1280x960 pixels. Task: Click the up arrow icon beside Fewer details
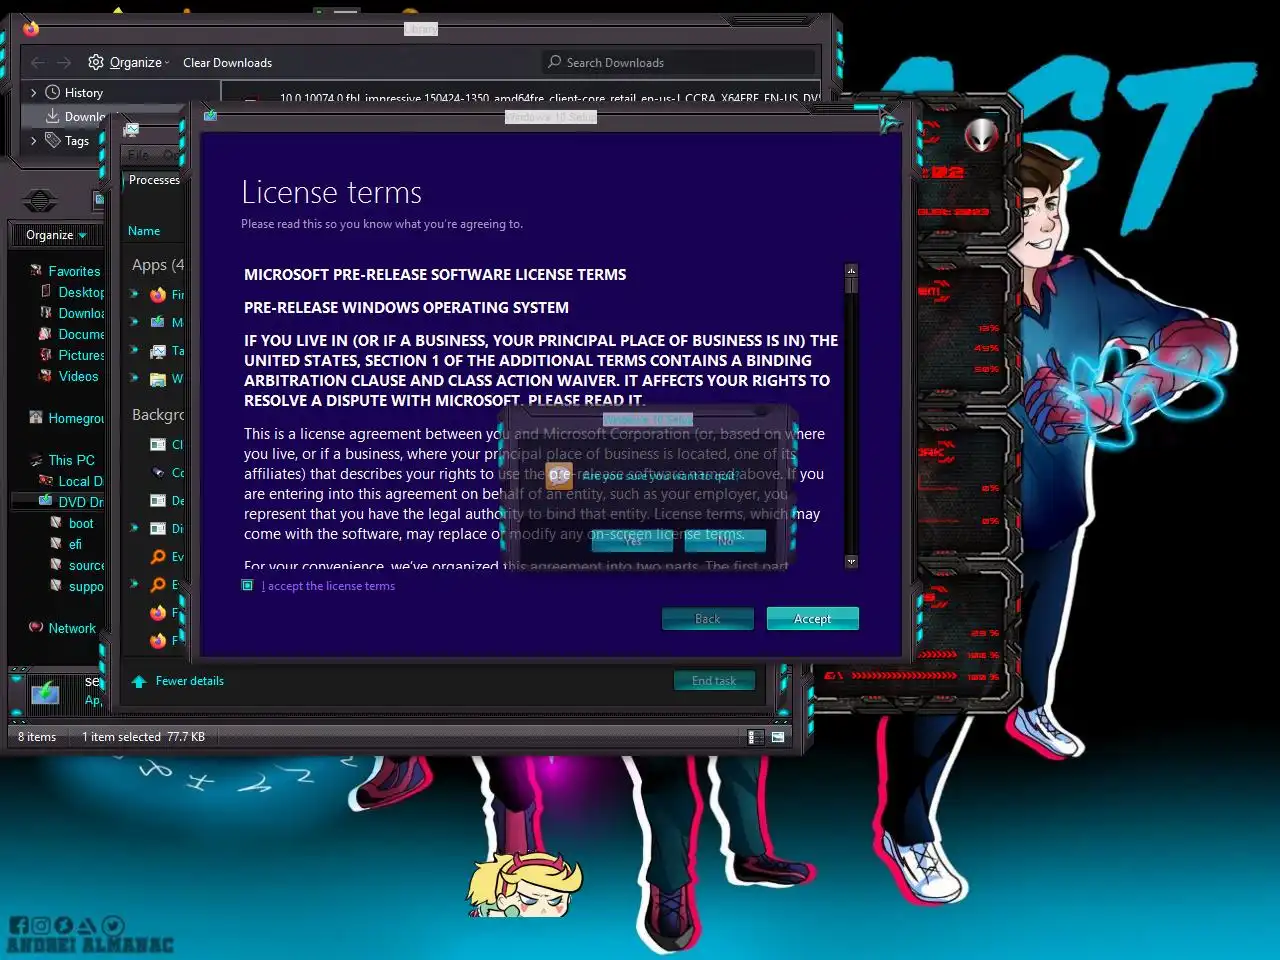pyautogui.click(x=139, y=681)
